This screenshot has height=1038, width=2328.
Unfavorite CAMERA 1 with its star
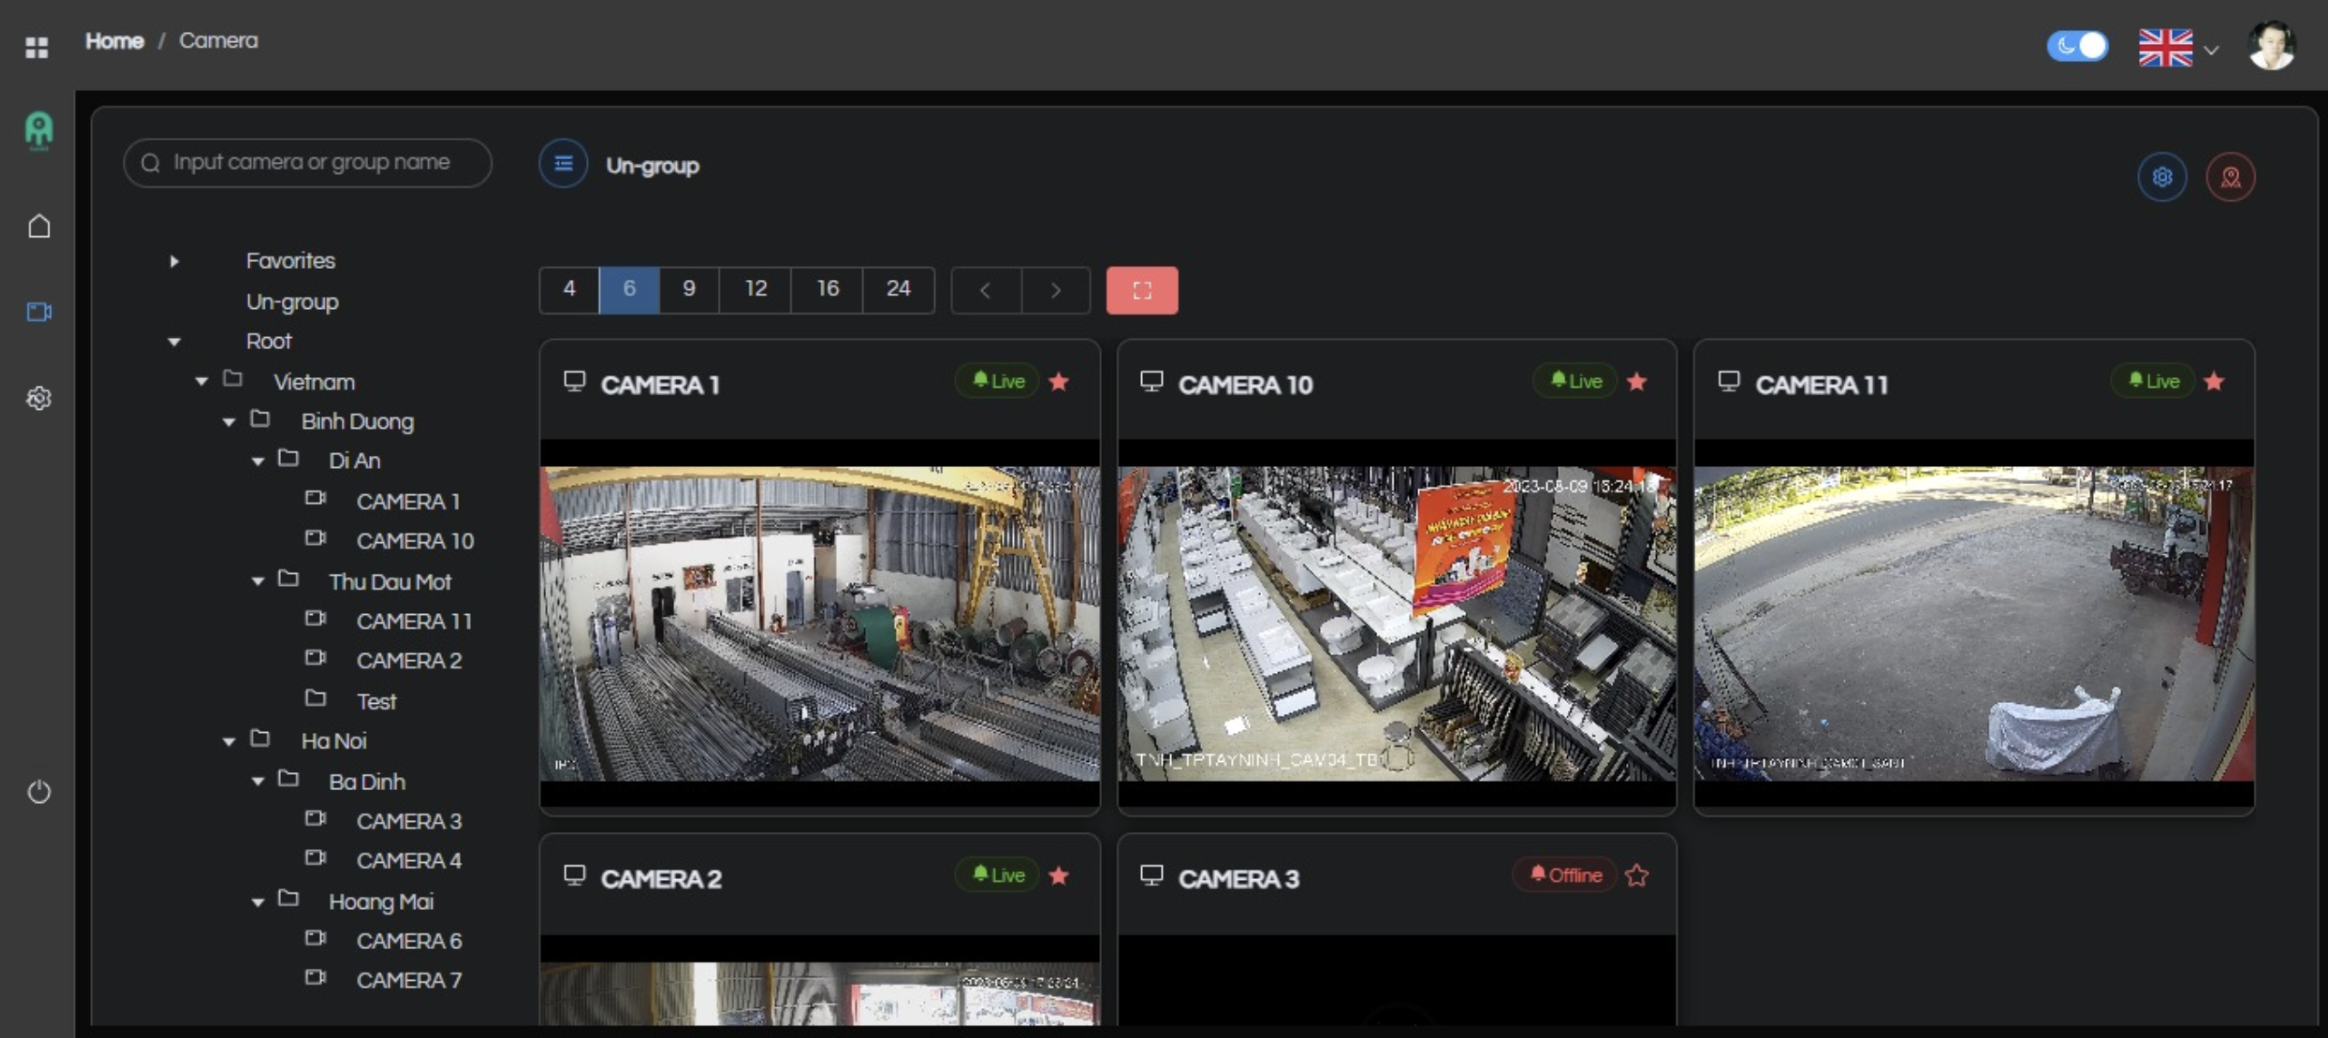[1060, 382]
